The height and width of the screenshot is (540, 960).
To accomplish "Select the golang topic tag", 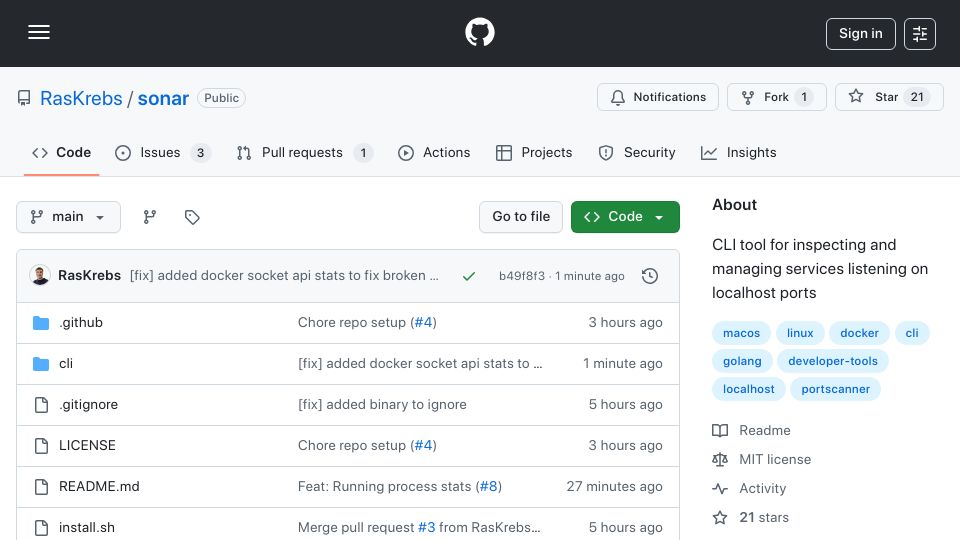I will coord(742,361).
